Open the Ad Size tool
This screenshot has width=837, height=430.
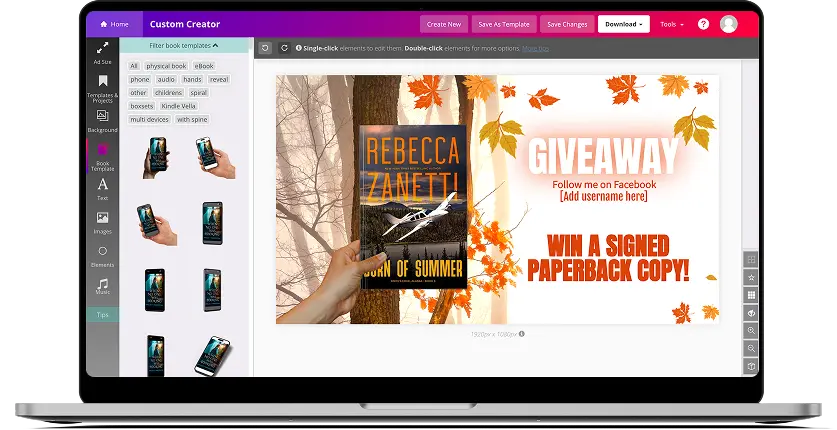[102, 53]
